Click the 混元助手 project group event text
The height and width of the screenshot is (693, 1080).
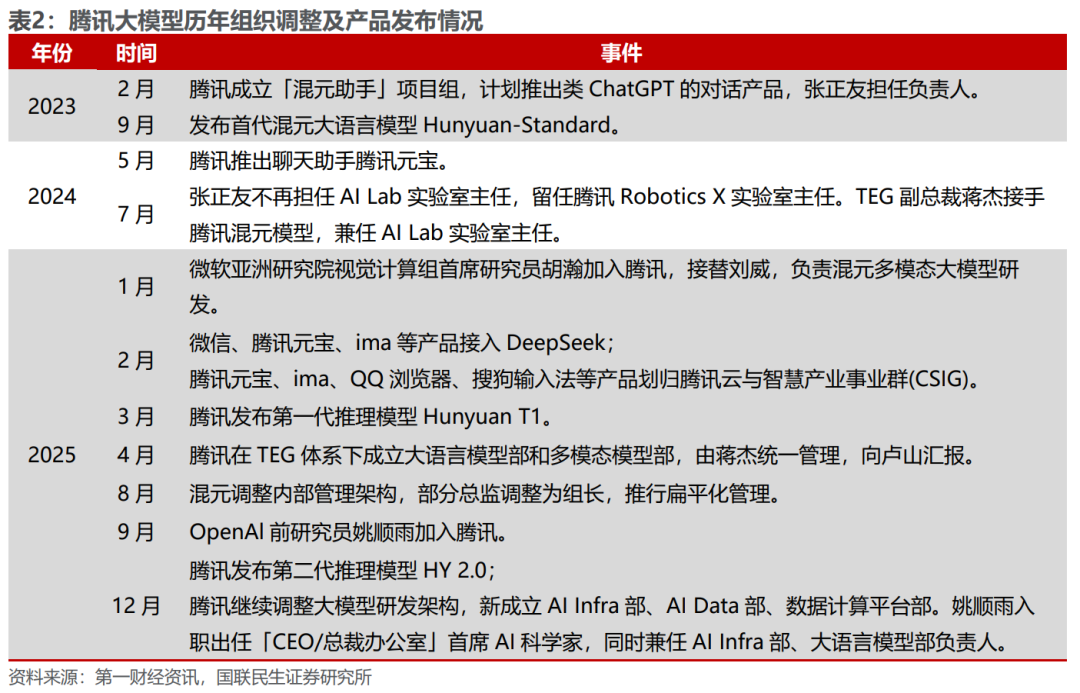588,88
